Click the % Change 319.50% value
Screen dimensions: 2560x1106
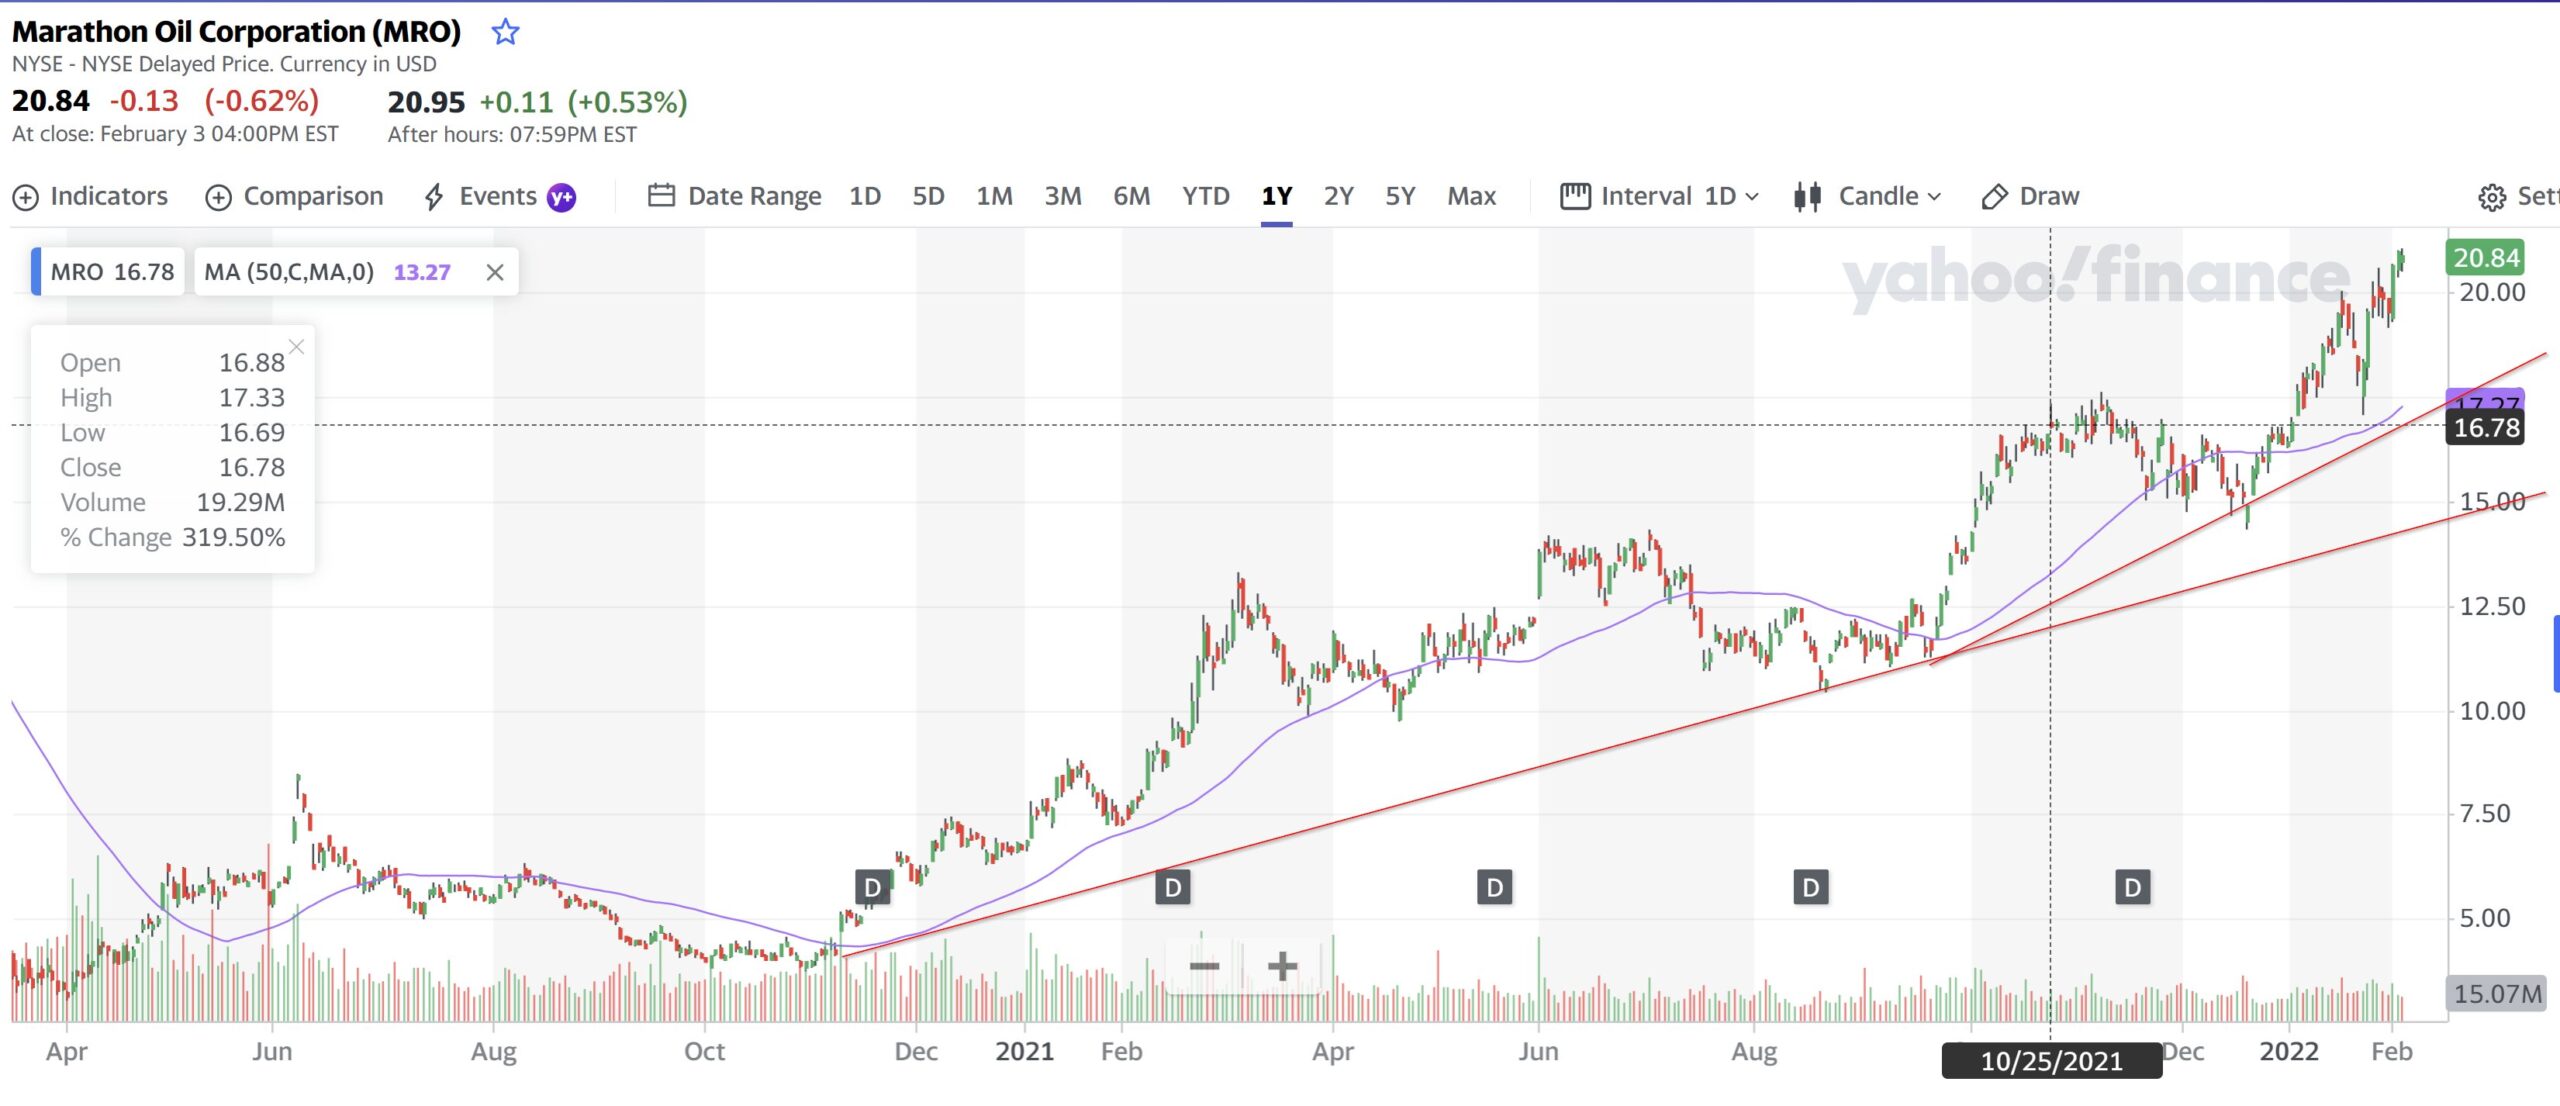(x=233, y=538)
